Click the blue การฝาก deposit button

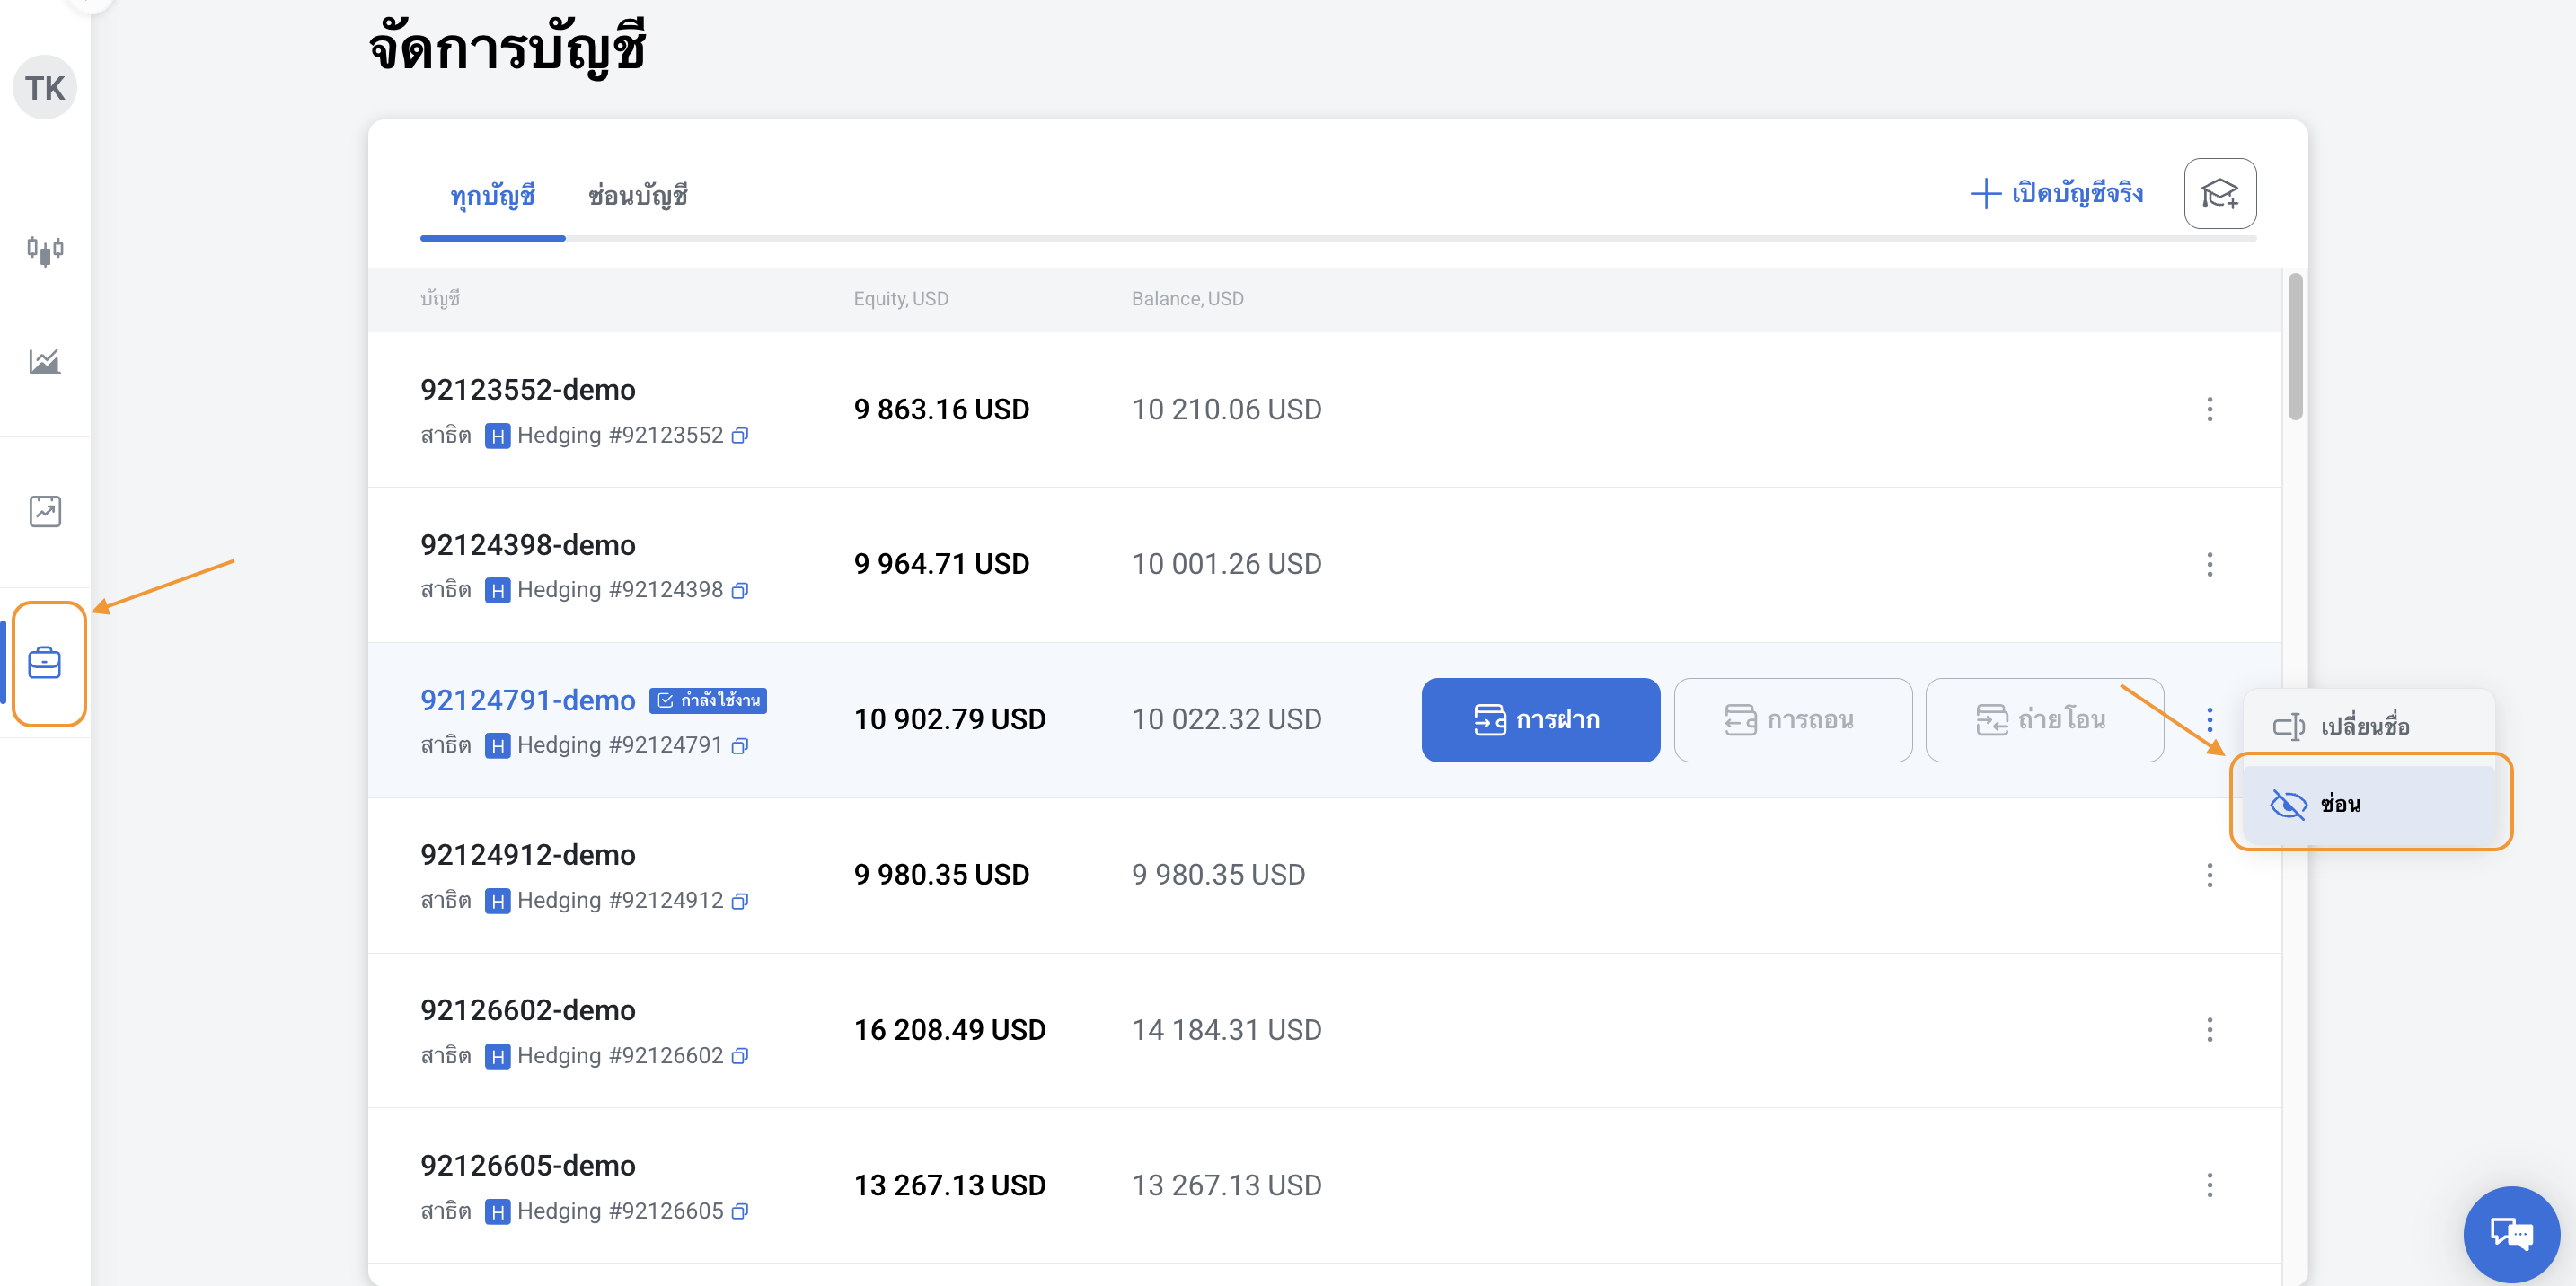[x=1539, y=720]
